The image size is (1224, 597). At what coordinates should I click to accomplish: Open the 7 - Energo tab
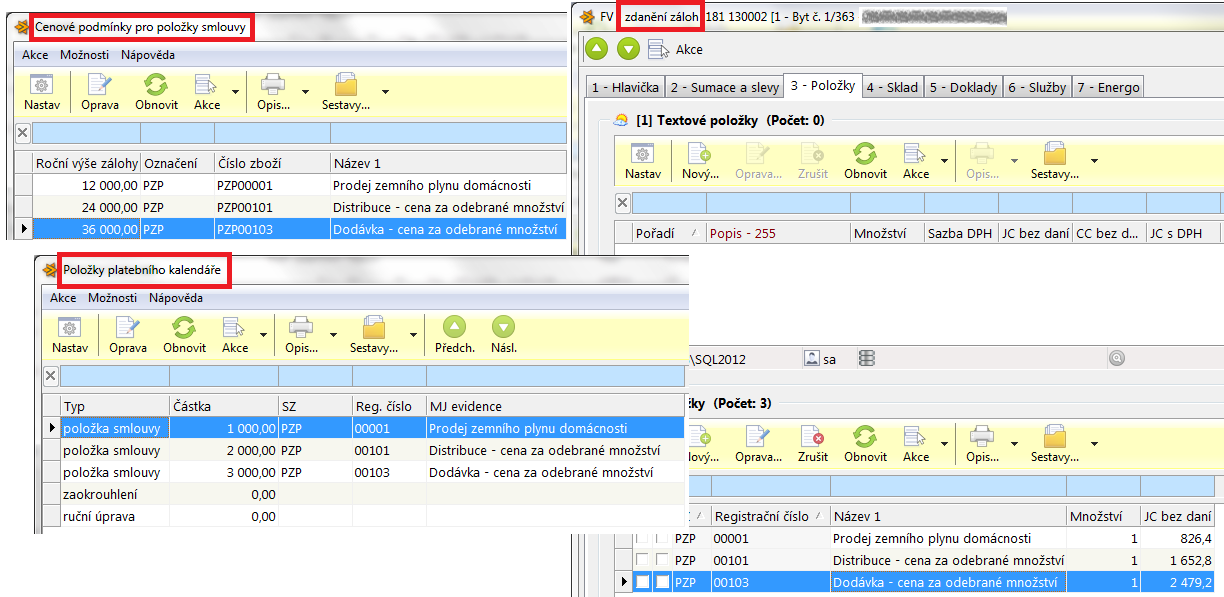tap(1108, 87)
